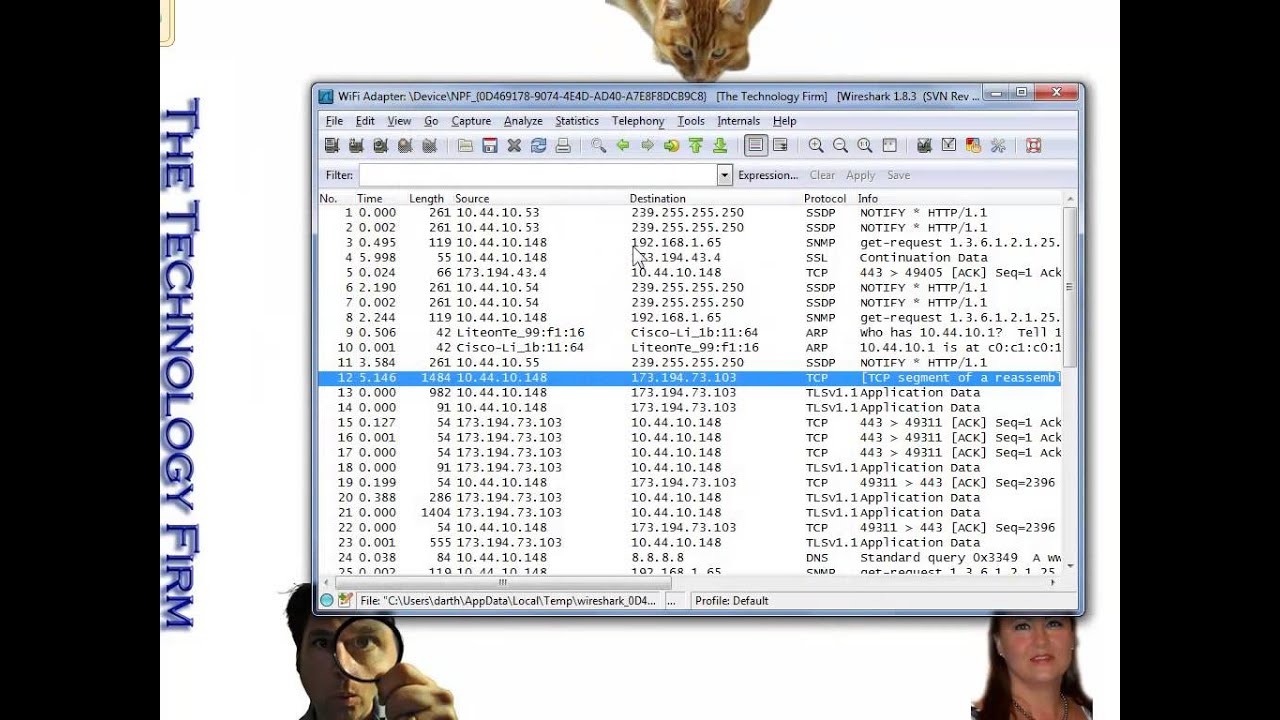Open the Statistics menu

click(577, 121)
